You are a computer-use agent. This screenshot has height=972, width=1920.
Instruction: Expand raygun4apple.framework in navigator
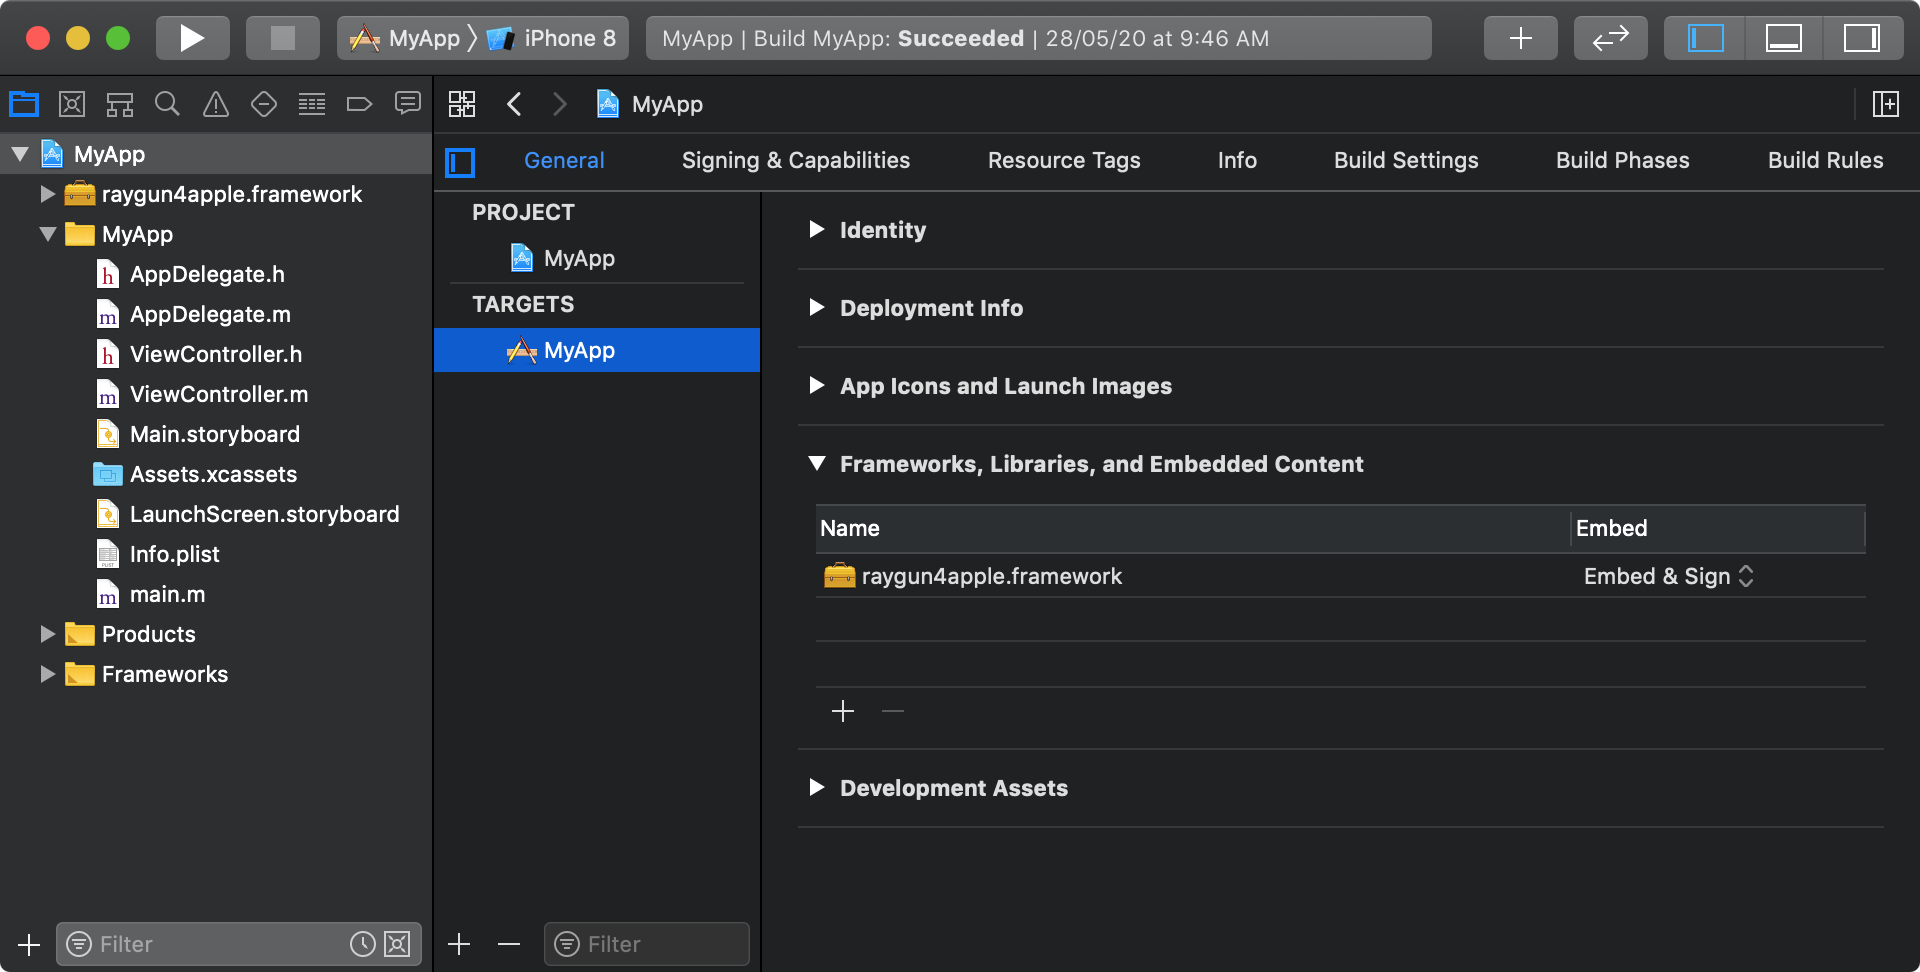pyautogui.click(x=47, y=194)
